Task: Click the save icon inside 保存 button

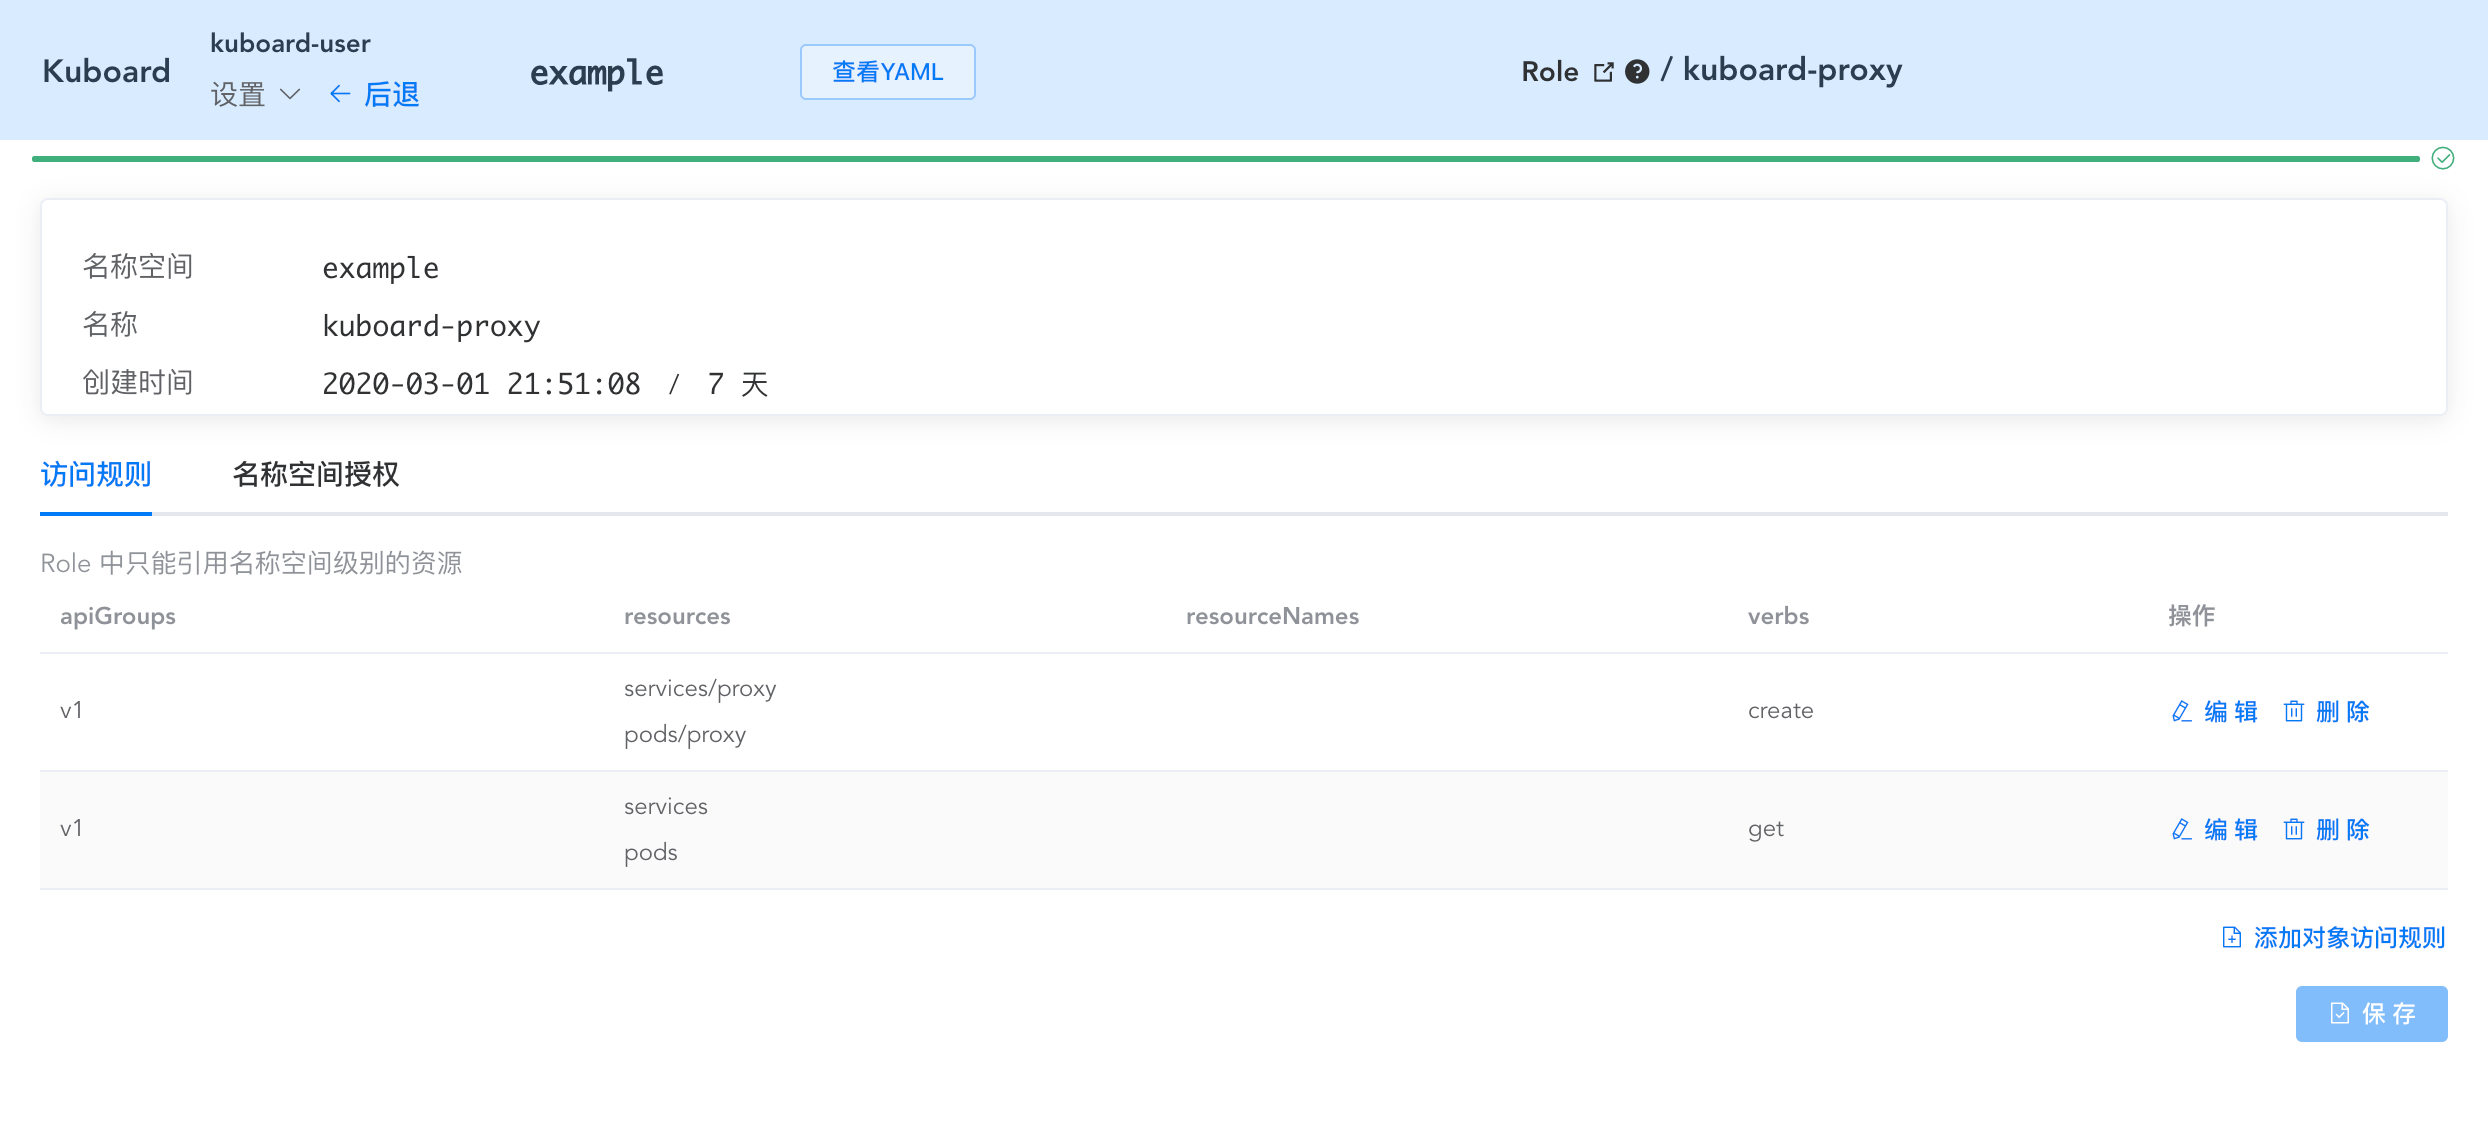Action: pos(2340,1014)
